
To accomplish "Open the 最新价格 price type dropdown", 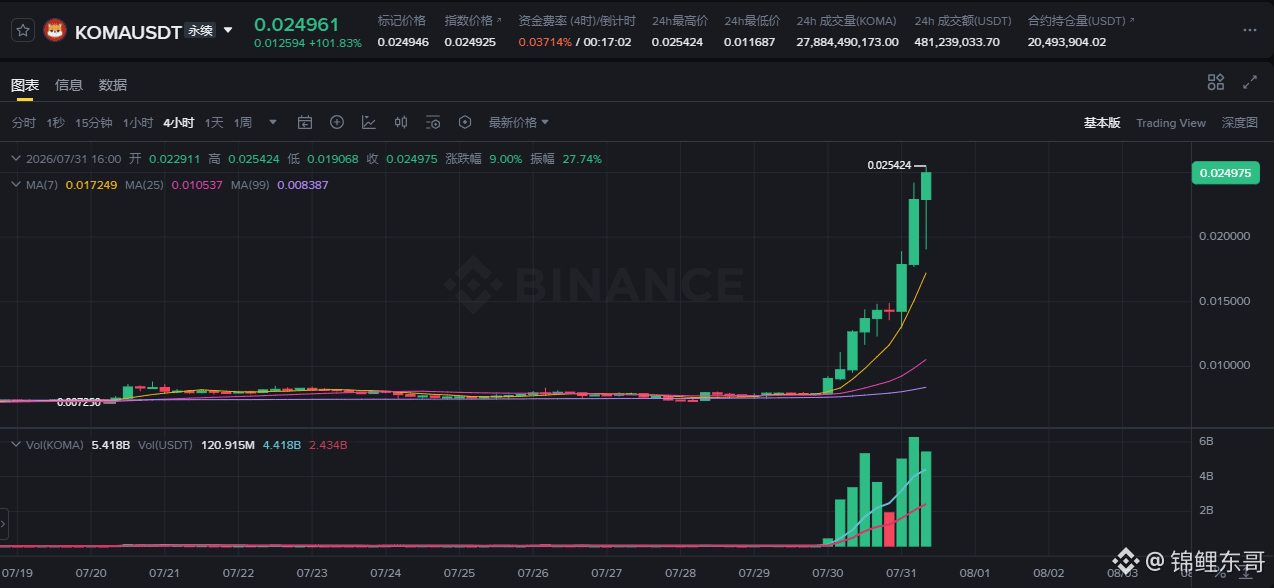I will [518, 123].
